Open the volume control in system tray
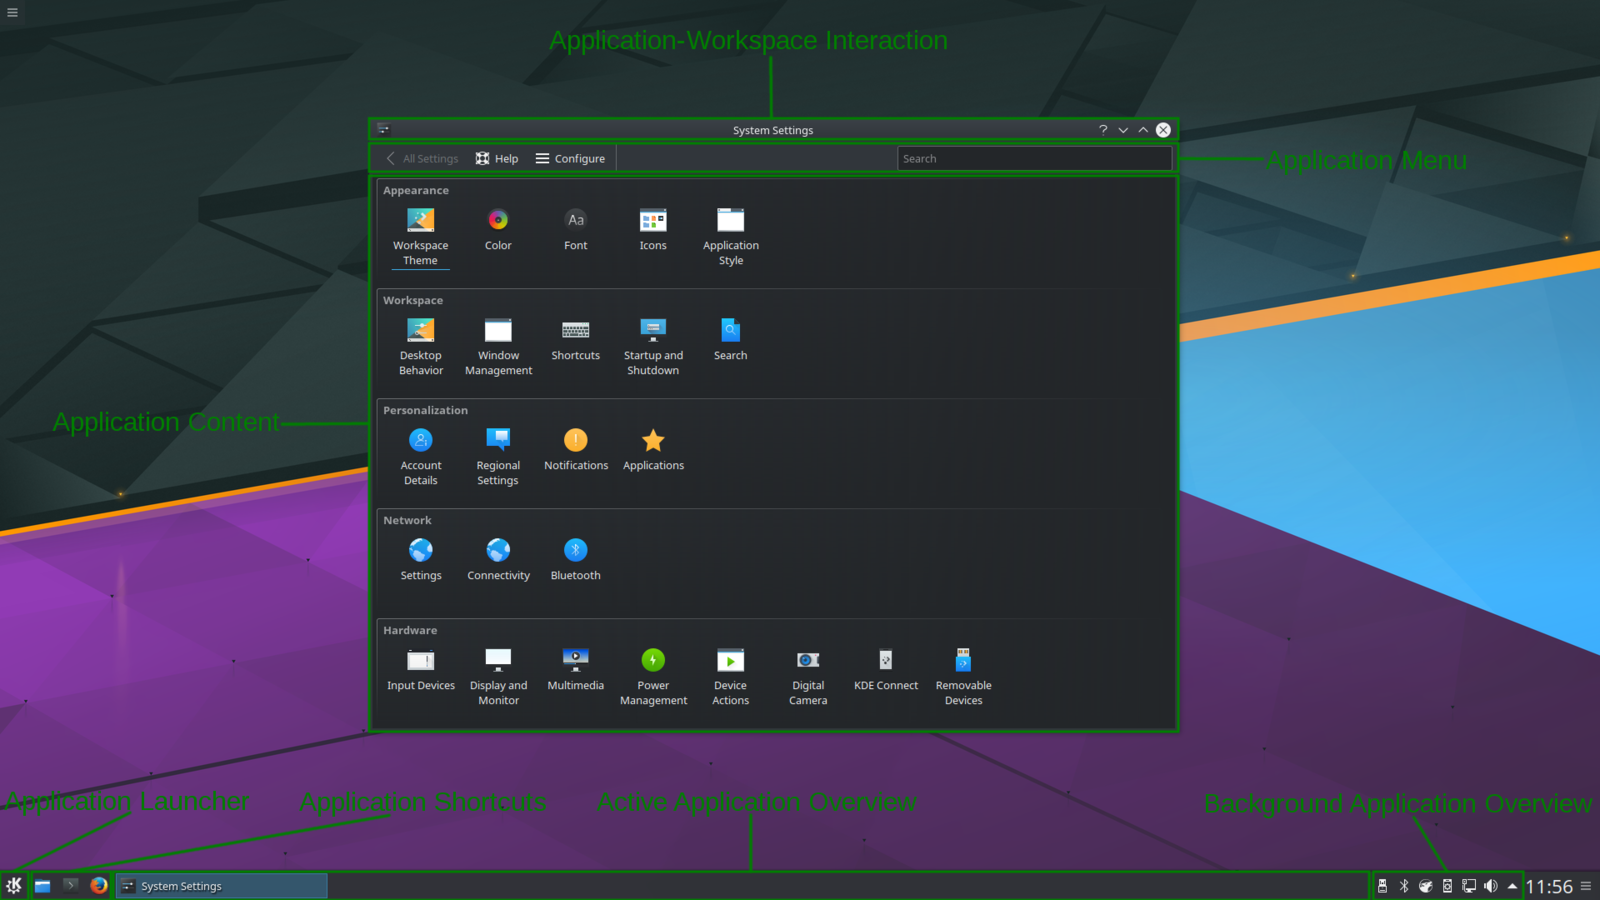This screenshot has width=1600, height=900. coord(1490,886)
